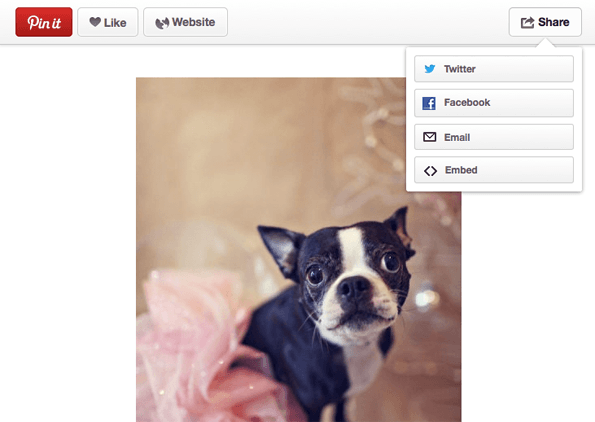The image size is (595, 422).
Task: Click the blue Twitter bird icon
Action: [430, 69]
